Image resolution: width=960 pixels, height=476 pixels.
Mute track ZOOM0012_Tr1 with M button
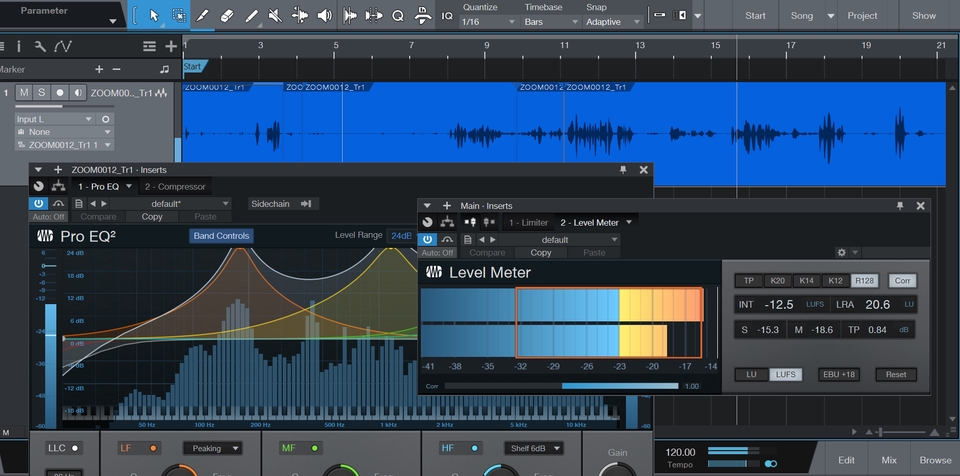pos(24,93)
